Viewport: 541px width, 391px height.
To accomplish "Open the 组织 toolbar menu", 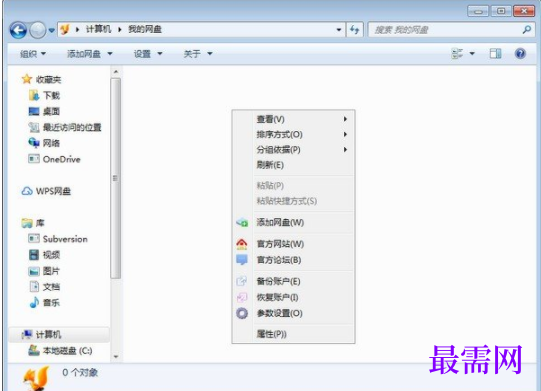I will [33, 54].
